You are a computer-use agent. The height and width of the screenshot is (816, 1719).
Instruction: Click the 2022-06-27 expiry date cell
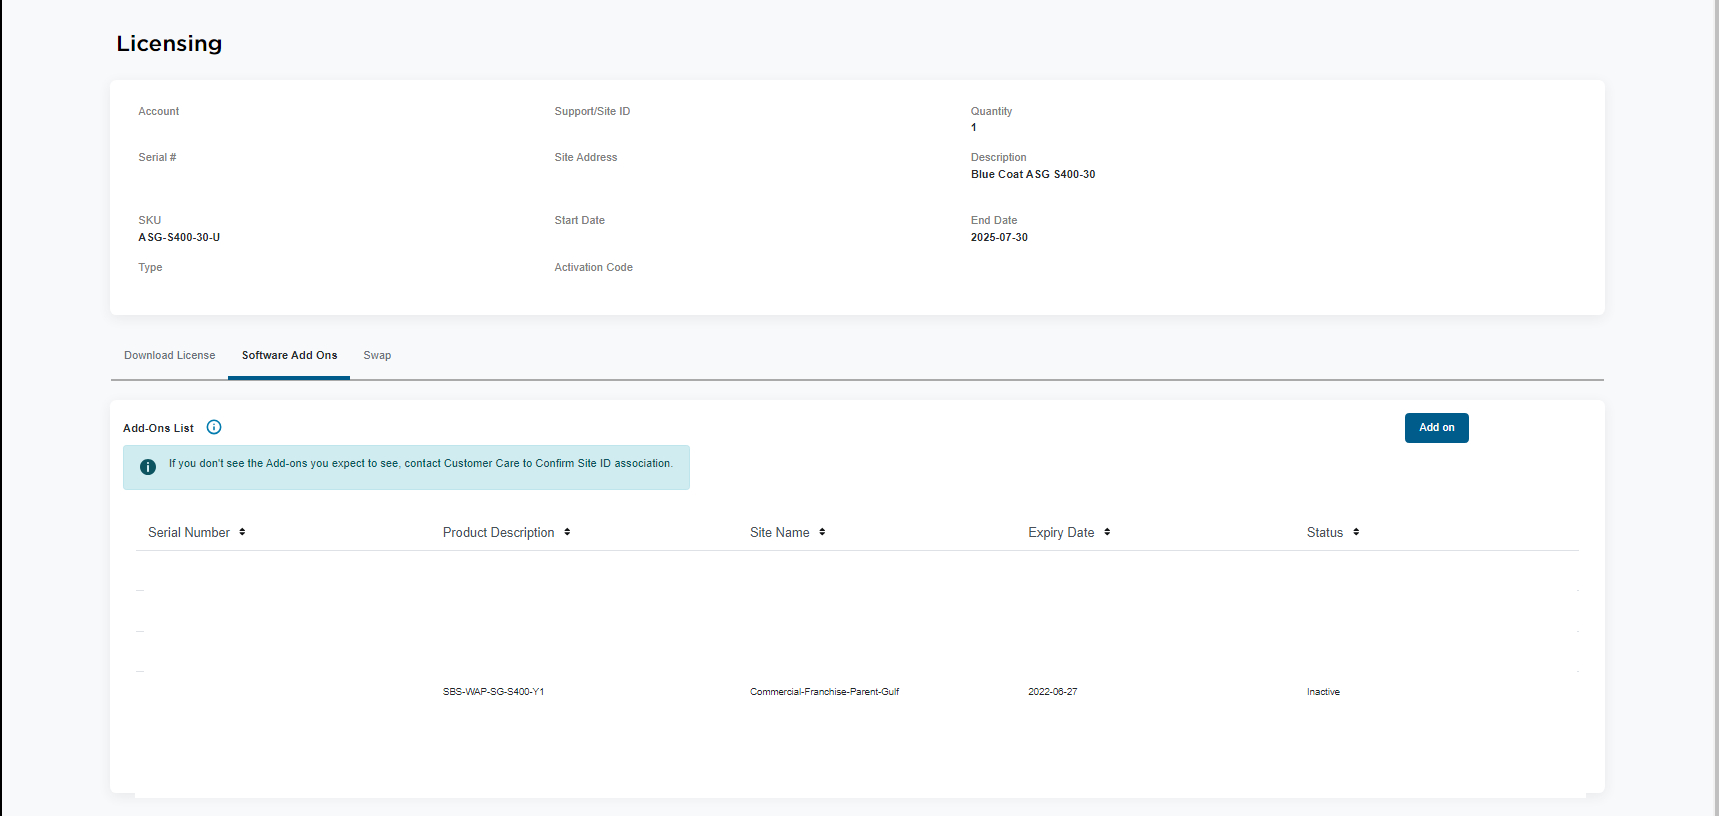[x=1052, y=692]
